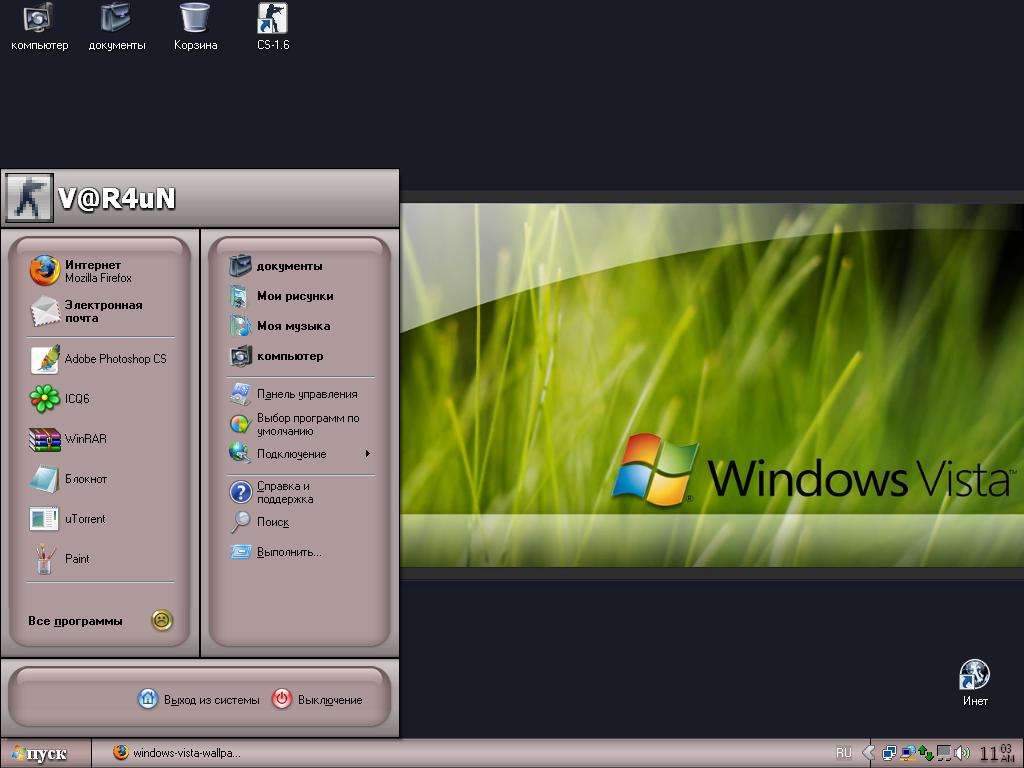Switch the RU language indicator

point(843,753)
